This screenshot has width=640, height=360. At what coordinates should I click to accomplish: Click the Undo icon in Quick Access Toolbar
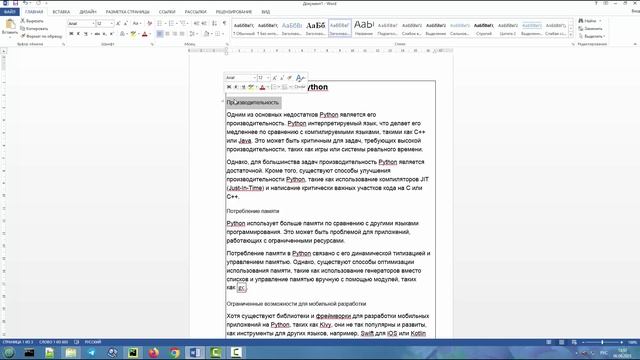click(x=25, y=3)
